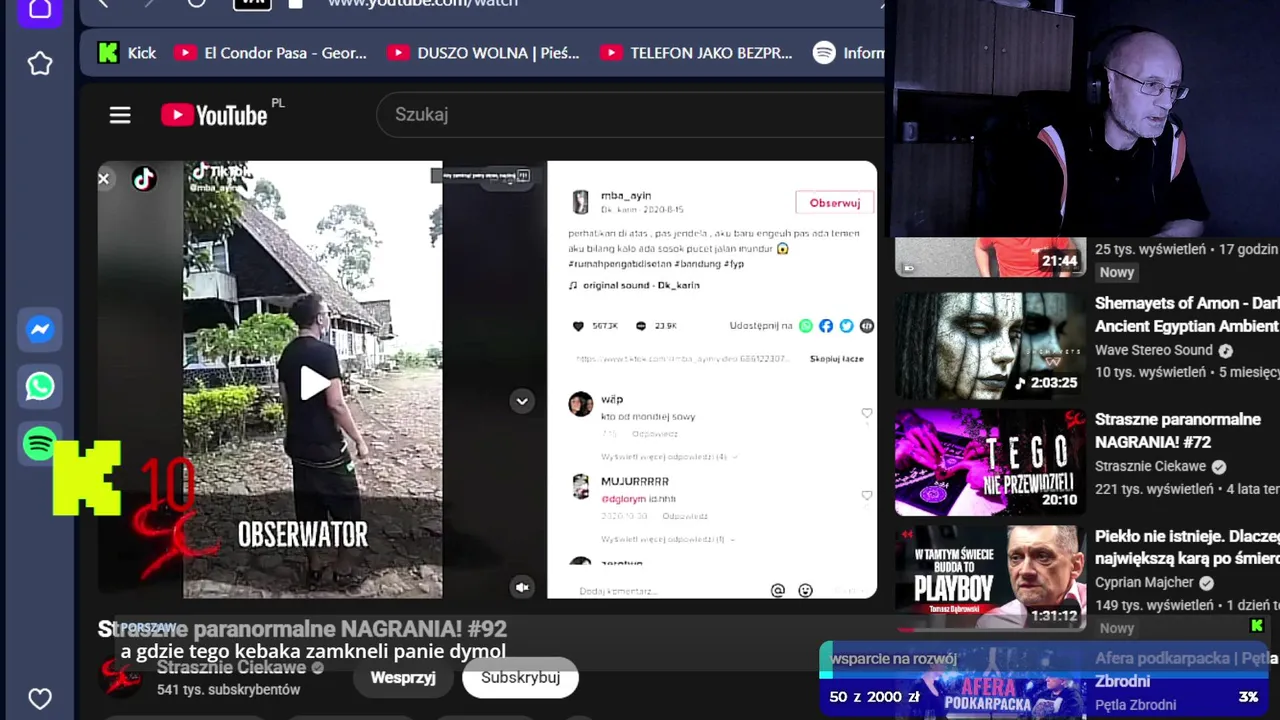Image resolution: width=1280 pixels, height=720 pixels.
Task: Click the Piekło nie istnieje video title
Action: [1187, 548]
